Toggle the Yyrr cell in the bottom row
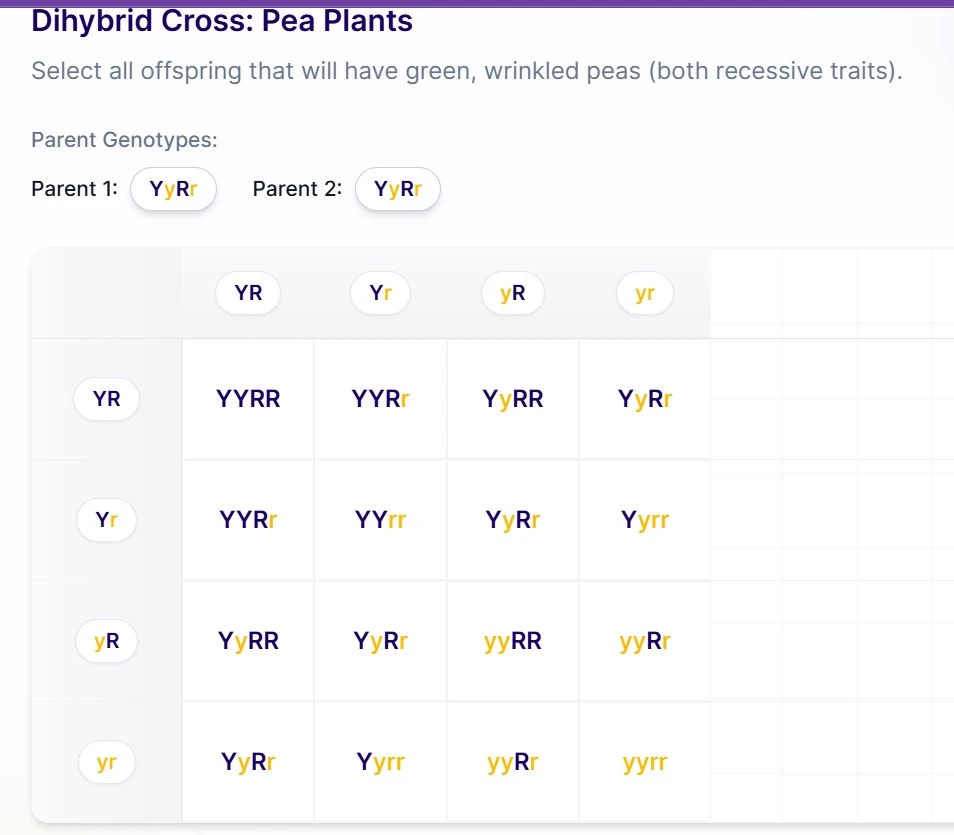The image size is (954, 835). click(x=380, y=761)
